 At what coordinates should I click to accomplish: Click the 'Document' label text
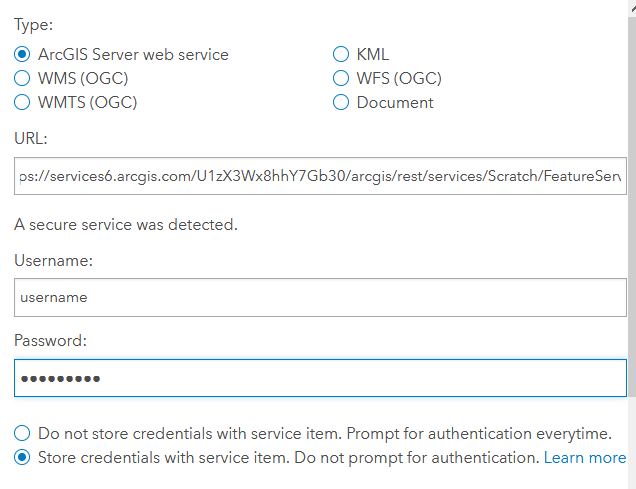coord(395,102)
